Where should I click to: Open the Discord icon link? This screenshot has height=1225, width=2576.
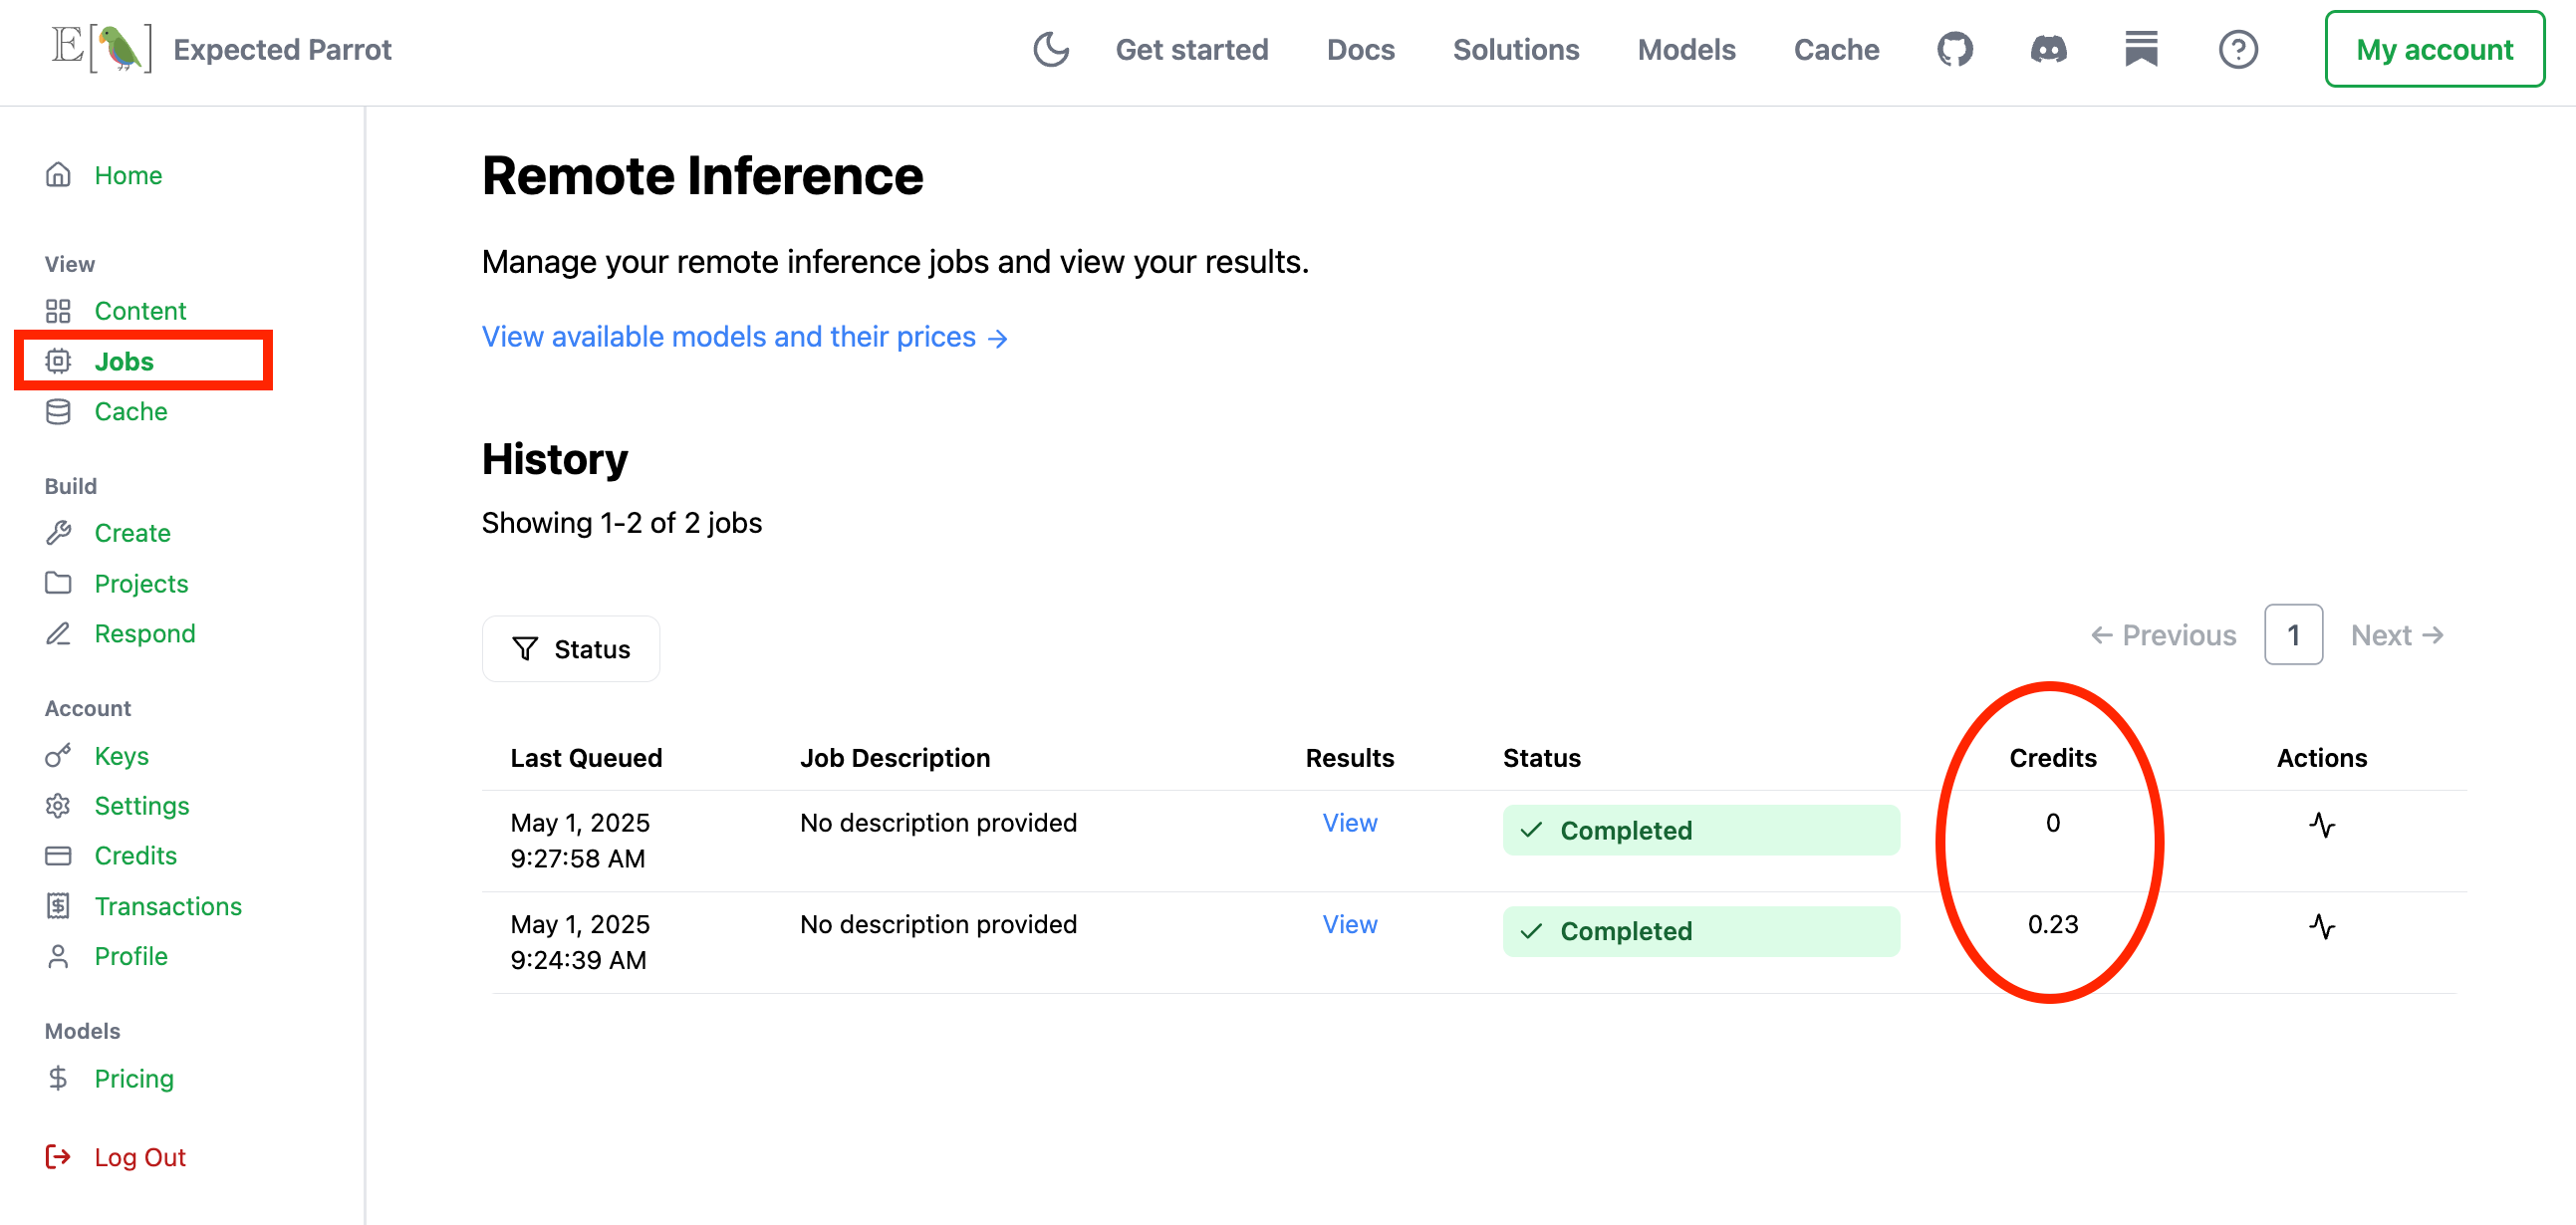click(2048, 49)
